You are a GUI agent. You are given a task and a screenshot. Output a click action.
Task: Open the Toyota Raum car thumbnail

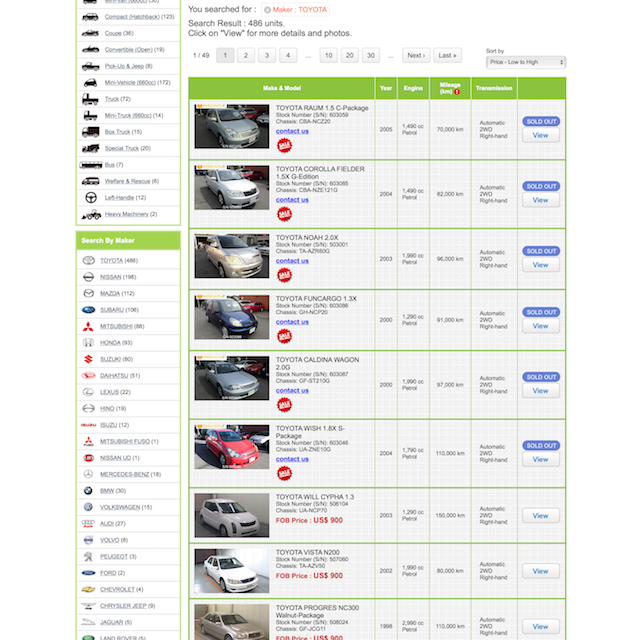point(232,126)
